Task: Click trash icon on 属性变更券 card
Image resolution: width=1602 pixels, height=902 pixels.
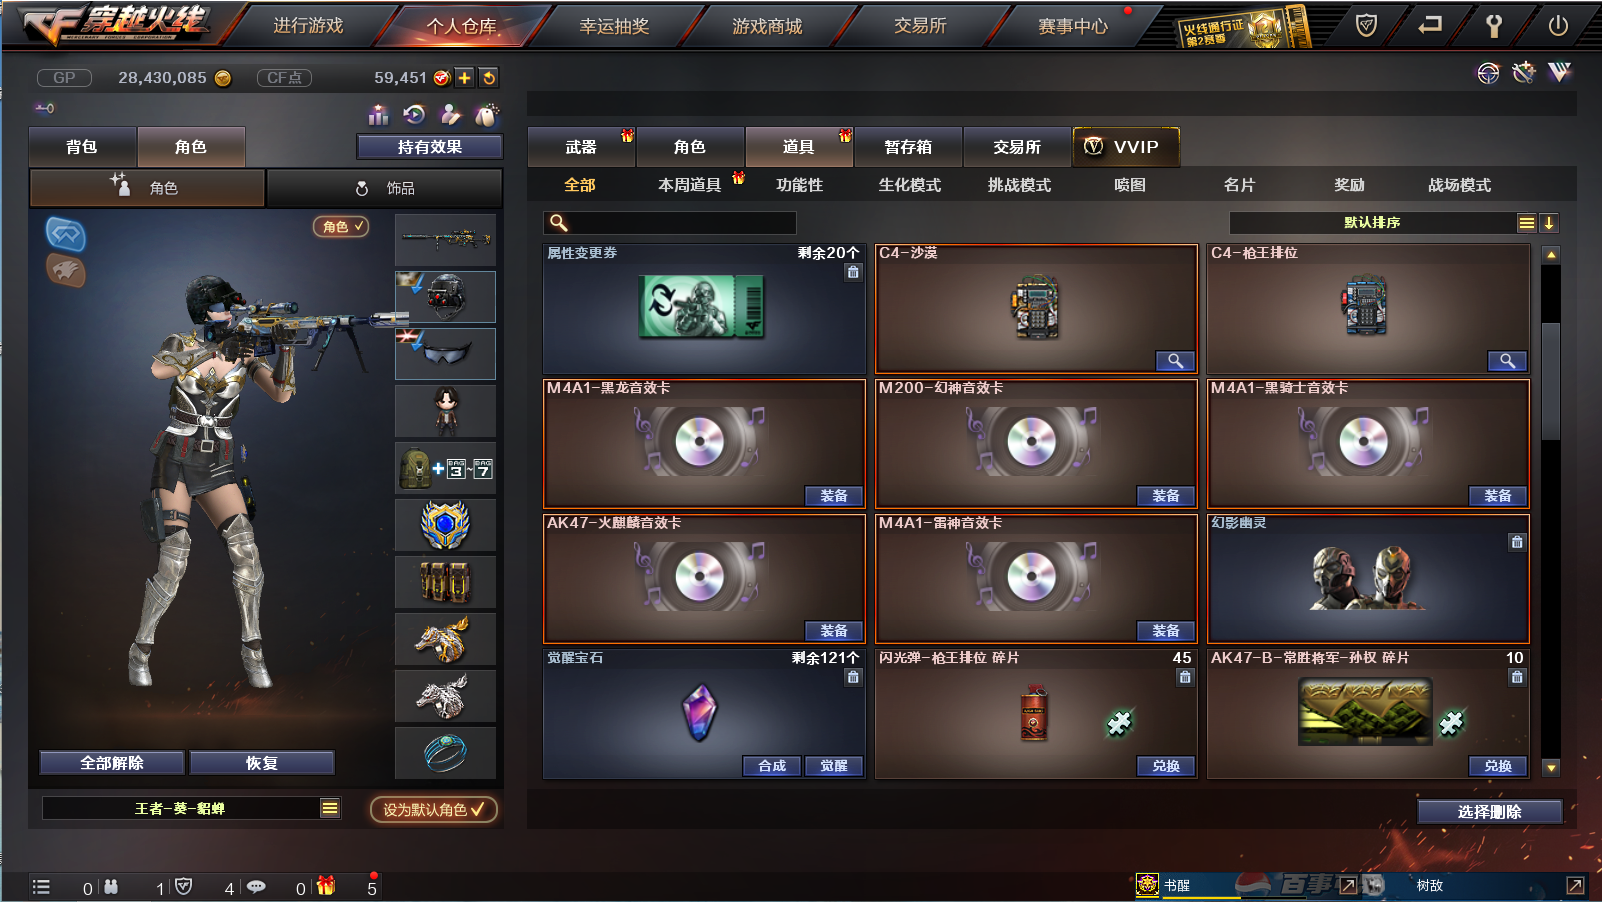Action: [853, 272]
